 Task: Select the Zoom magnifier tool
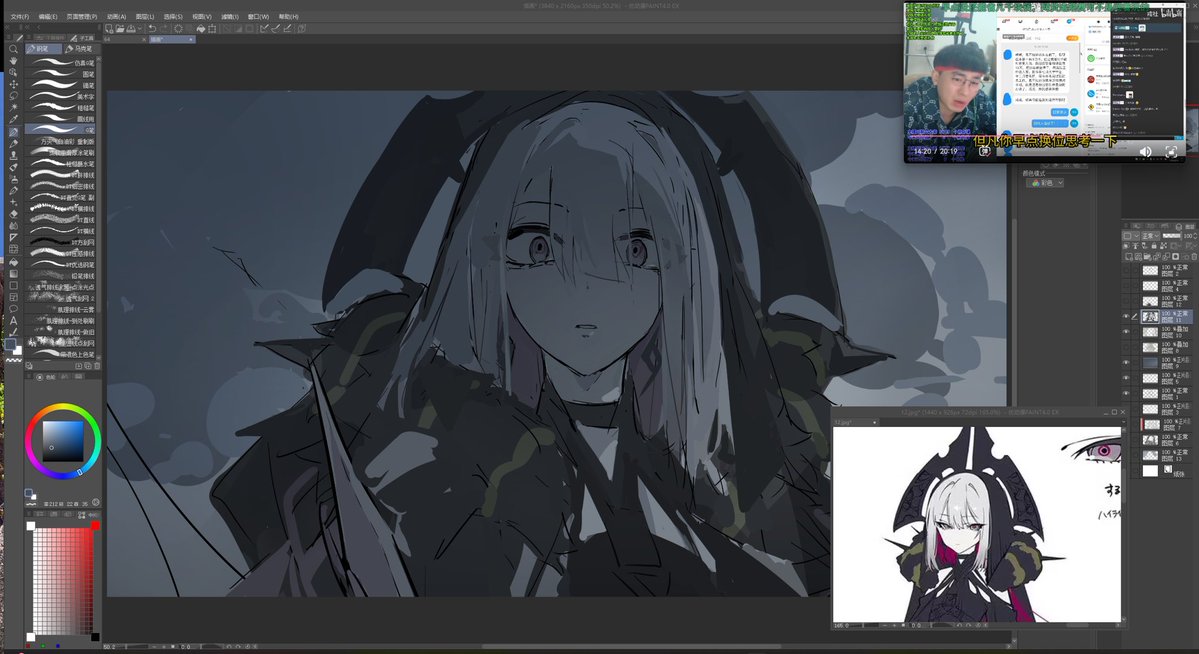pos(13,49)
